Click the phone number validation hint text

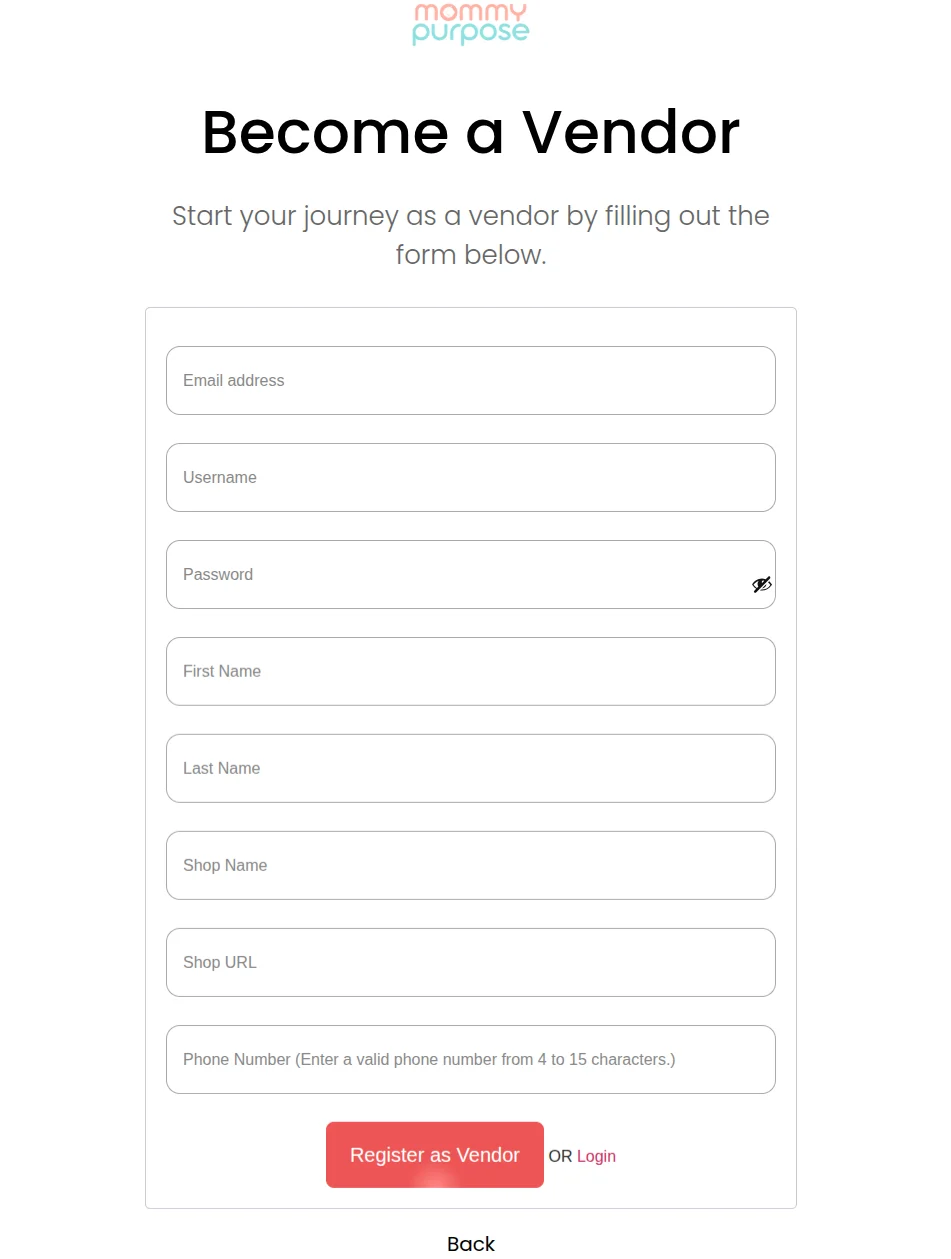tap(428, 1059)
